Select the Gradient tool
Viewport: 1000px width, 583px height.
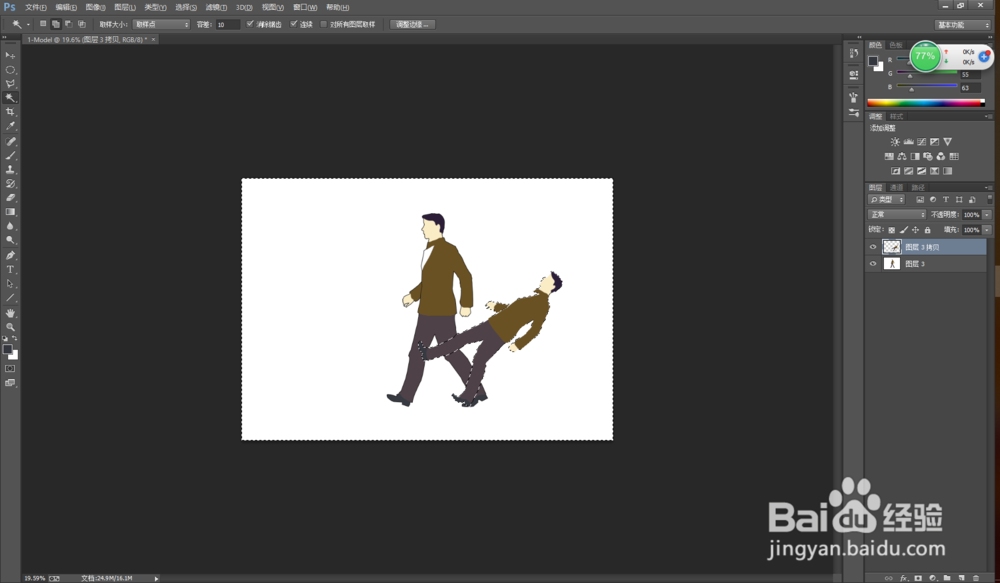tap(10, 212)
